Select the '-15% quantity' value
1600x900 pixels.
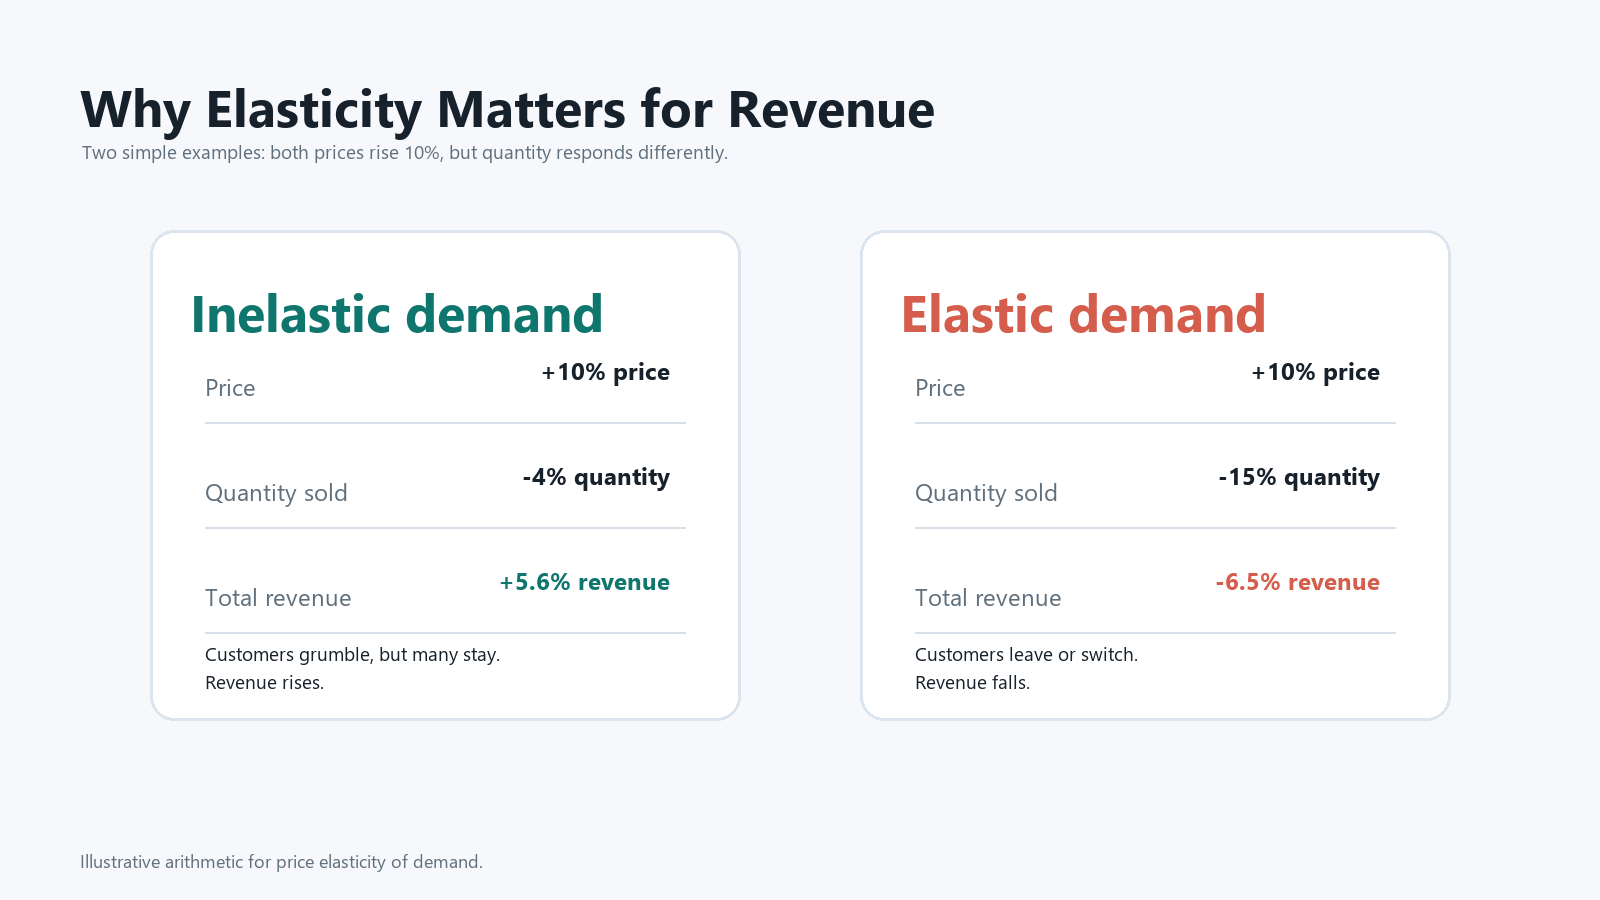(x=1299, y=477)
